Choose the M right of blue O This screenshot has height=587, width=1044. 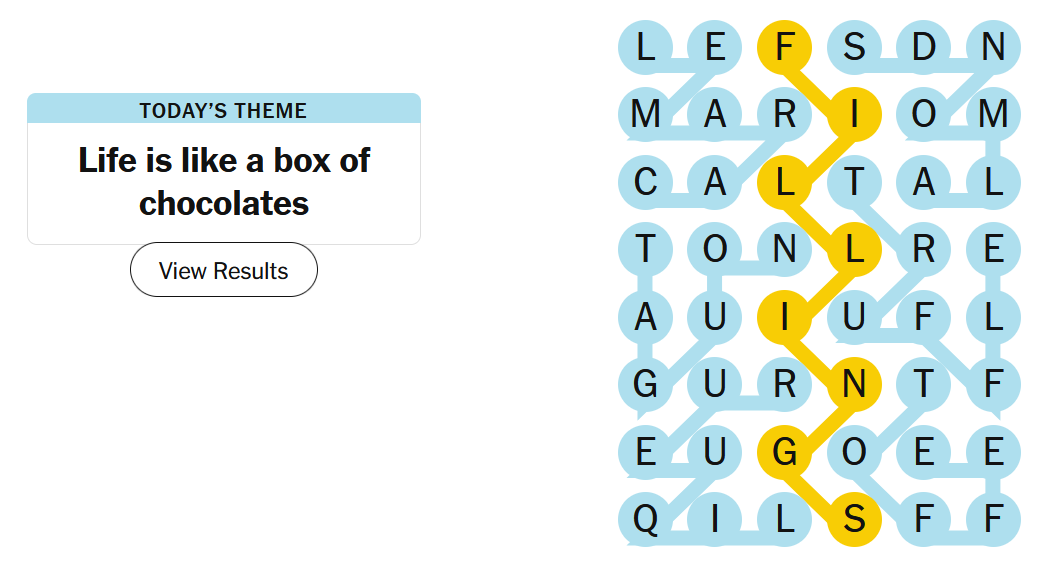(x=992, y=114)
